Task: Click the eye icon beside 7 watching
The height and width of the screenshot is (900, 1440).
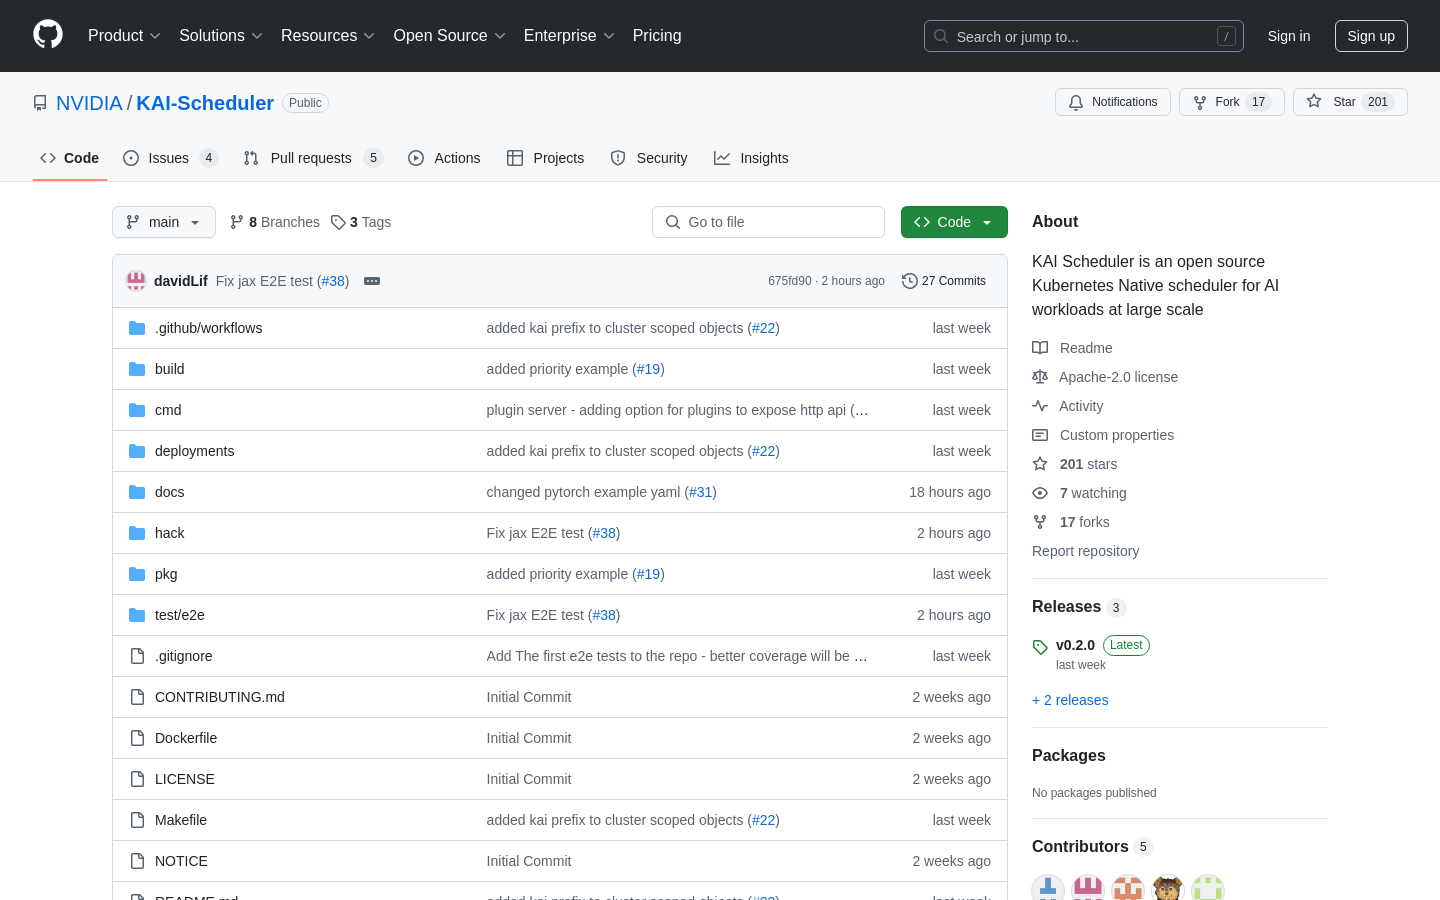Action: click(1040, 493)
